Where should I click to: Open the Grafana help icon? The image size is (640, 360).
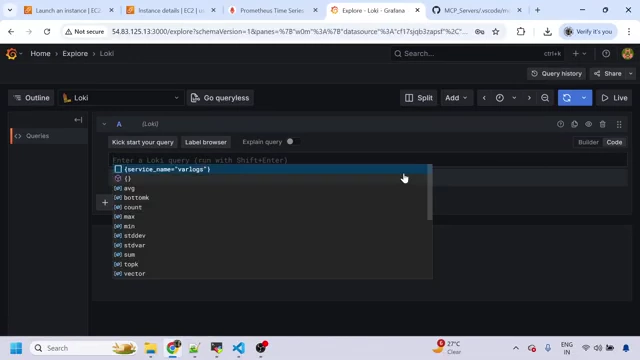[606, 53]
